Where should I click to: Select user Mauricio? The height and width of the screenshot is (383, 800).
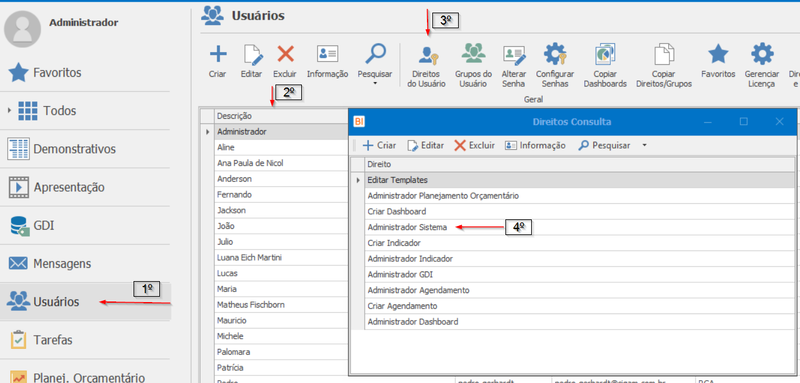point(281,321)
